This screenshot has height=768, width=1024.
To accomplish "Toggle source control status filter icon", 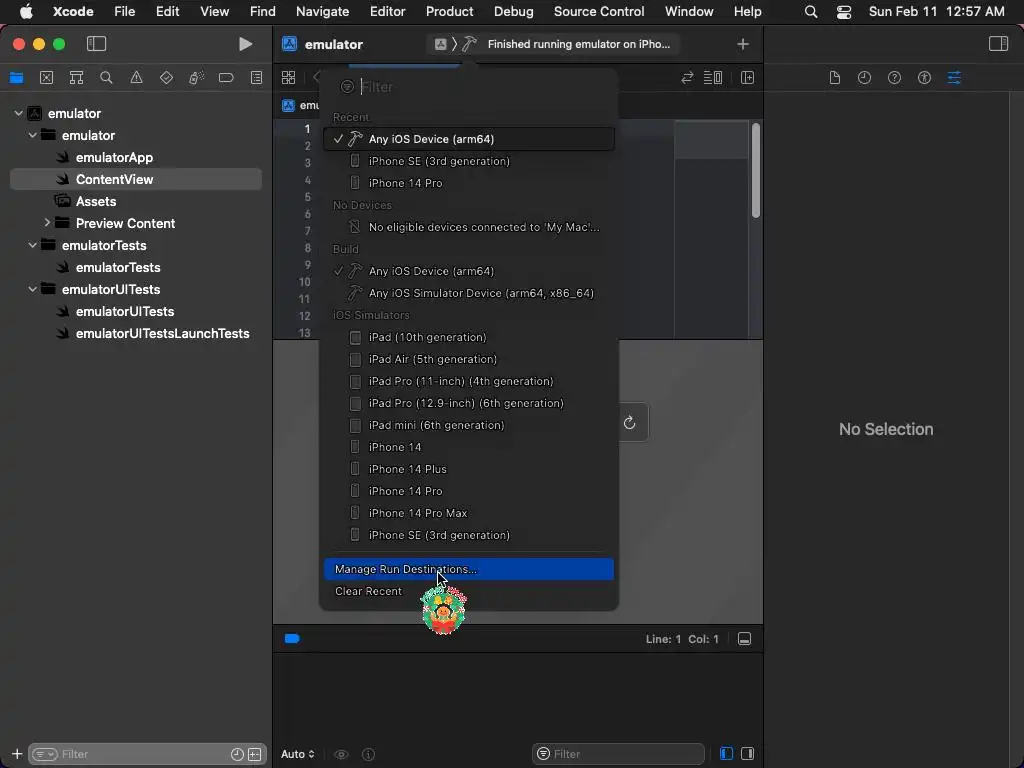I will pyautogui.click(x=255, y=754).
